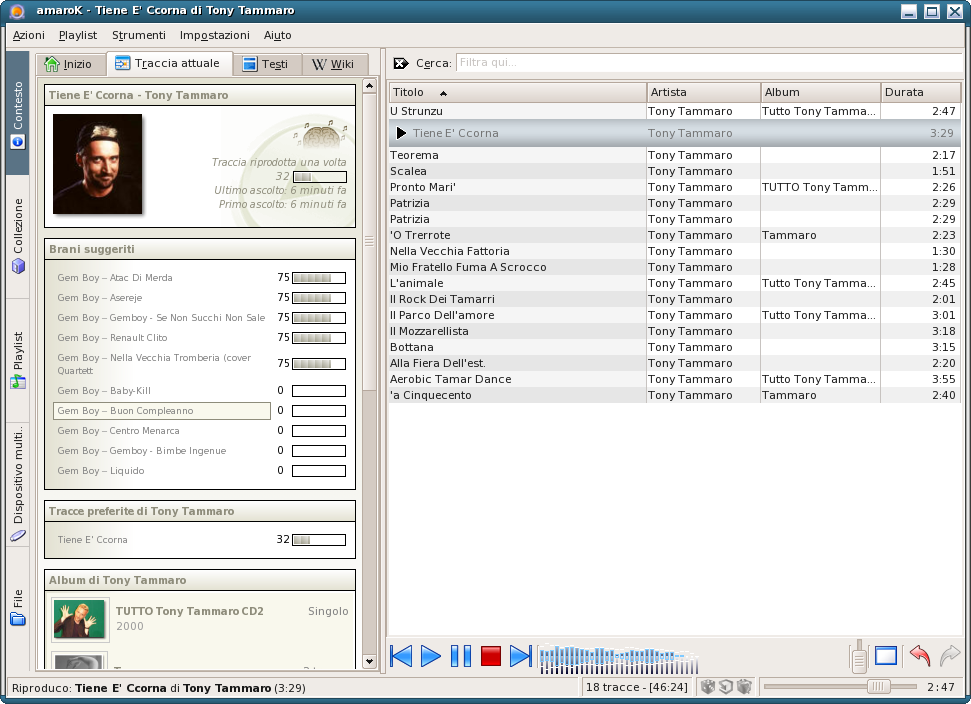Pause playback with the pause button

461,656
